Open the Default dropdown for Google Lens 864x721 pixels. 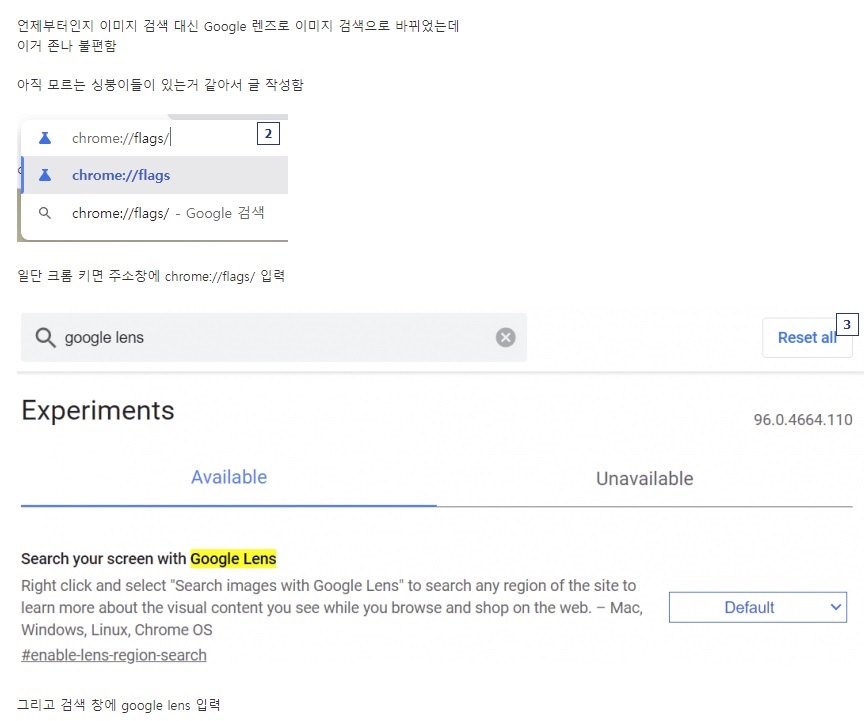tap(758, 607)
